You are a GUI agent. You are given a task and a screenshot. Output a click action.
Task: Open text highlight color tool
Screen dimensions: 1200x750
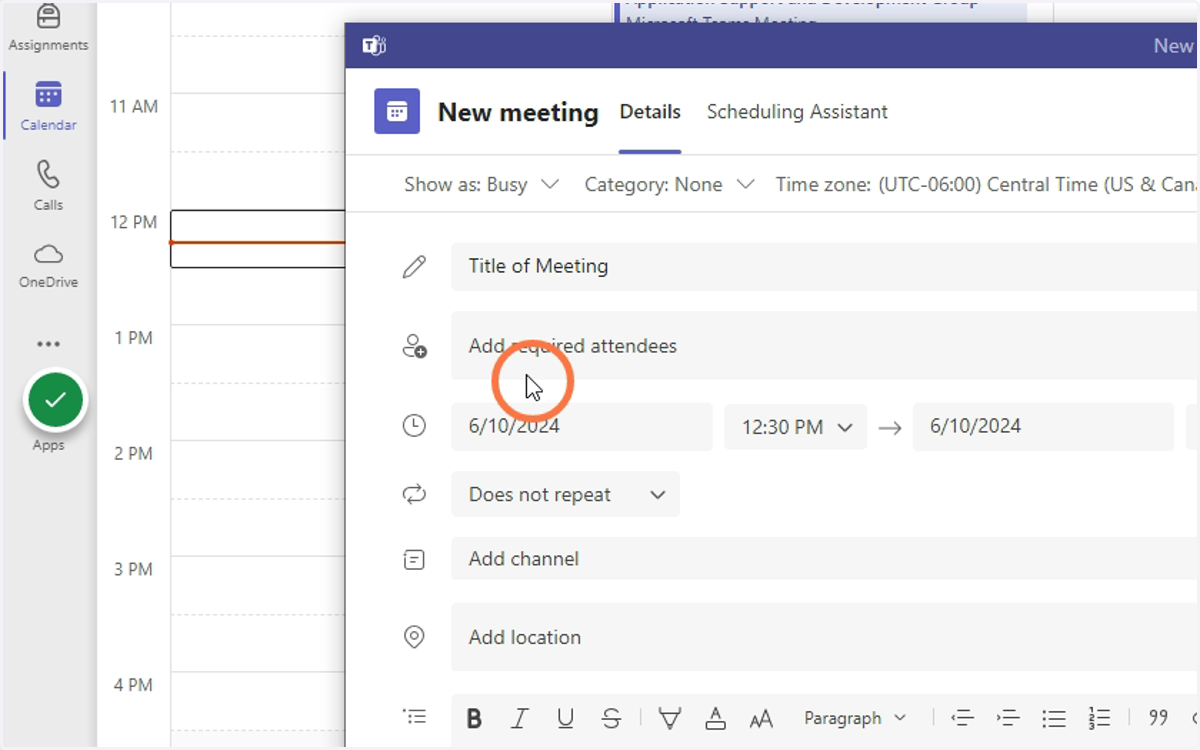[x=669, y=718]
